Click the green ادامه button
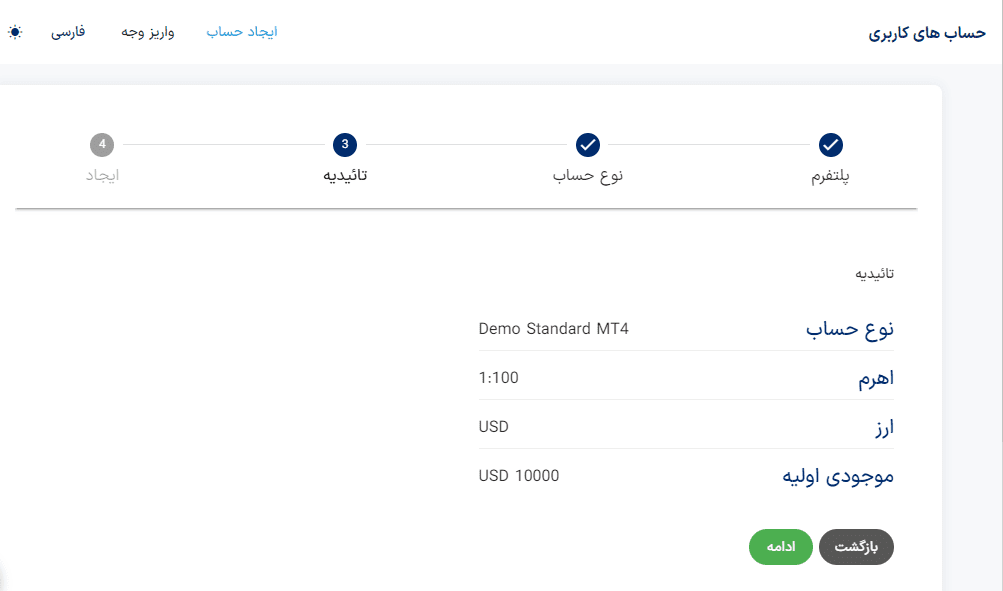 (x=780, y=547)
